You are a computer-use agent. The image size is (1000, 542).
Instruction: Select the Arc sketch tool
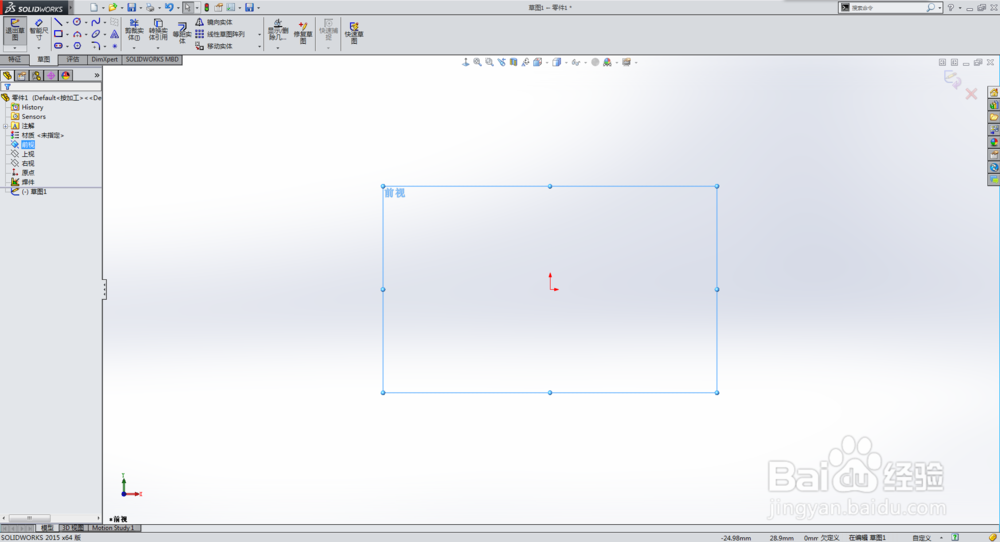click(x=77, y=34)
